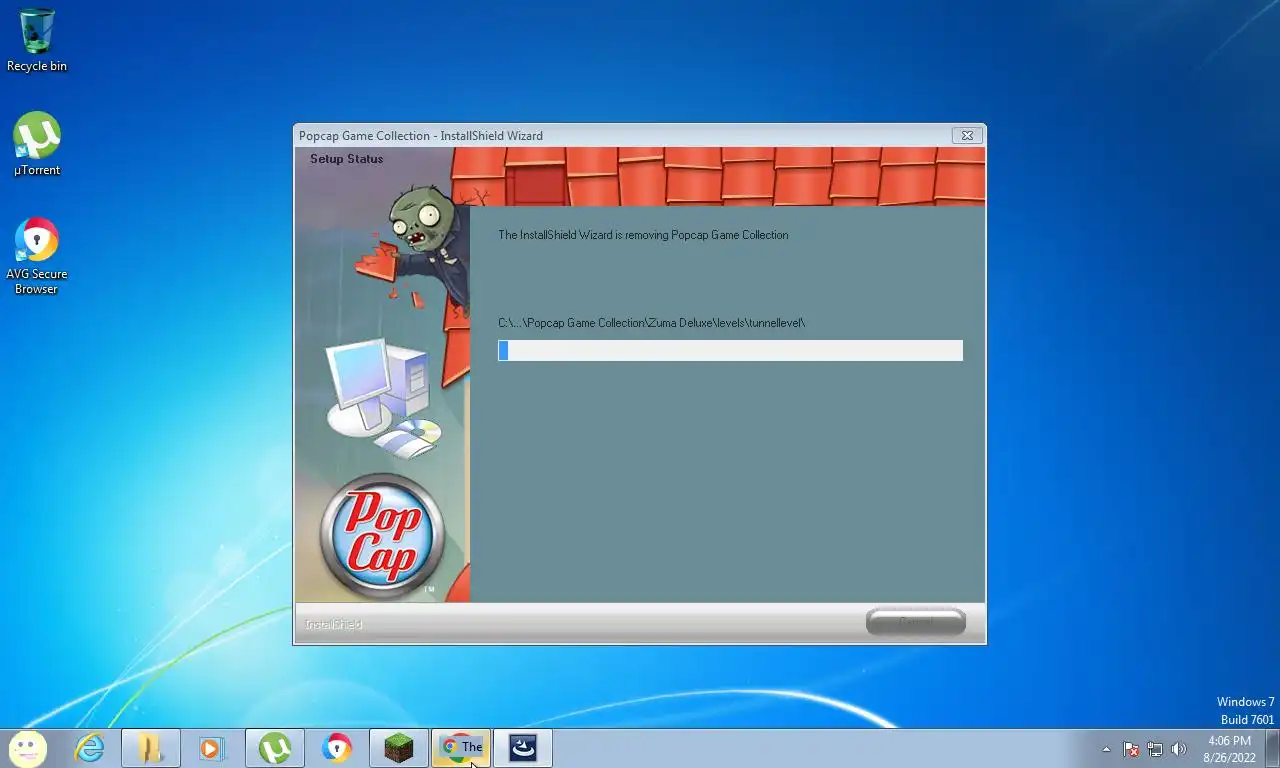Viewport: 1280px width, 768px height.
Task: Show desktop with the taskbar end strip
Action: (1273, 748)
